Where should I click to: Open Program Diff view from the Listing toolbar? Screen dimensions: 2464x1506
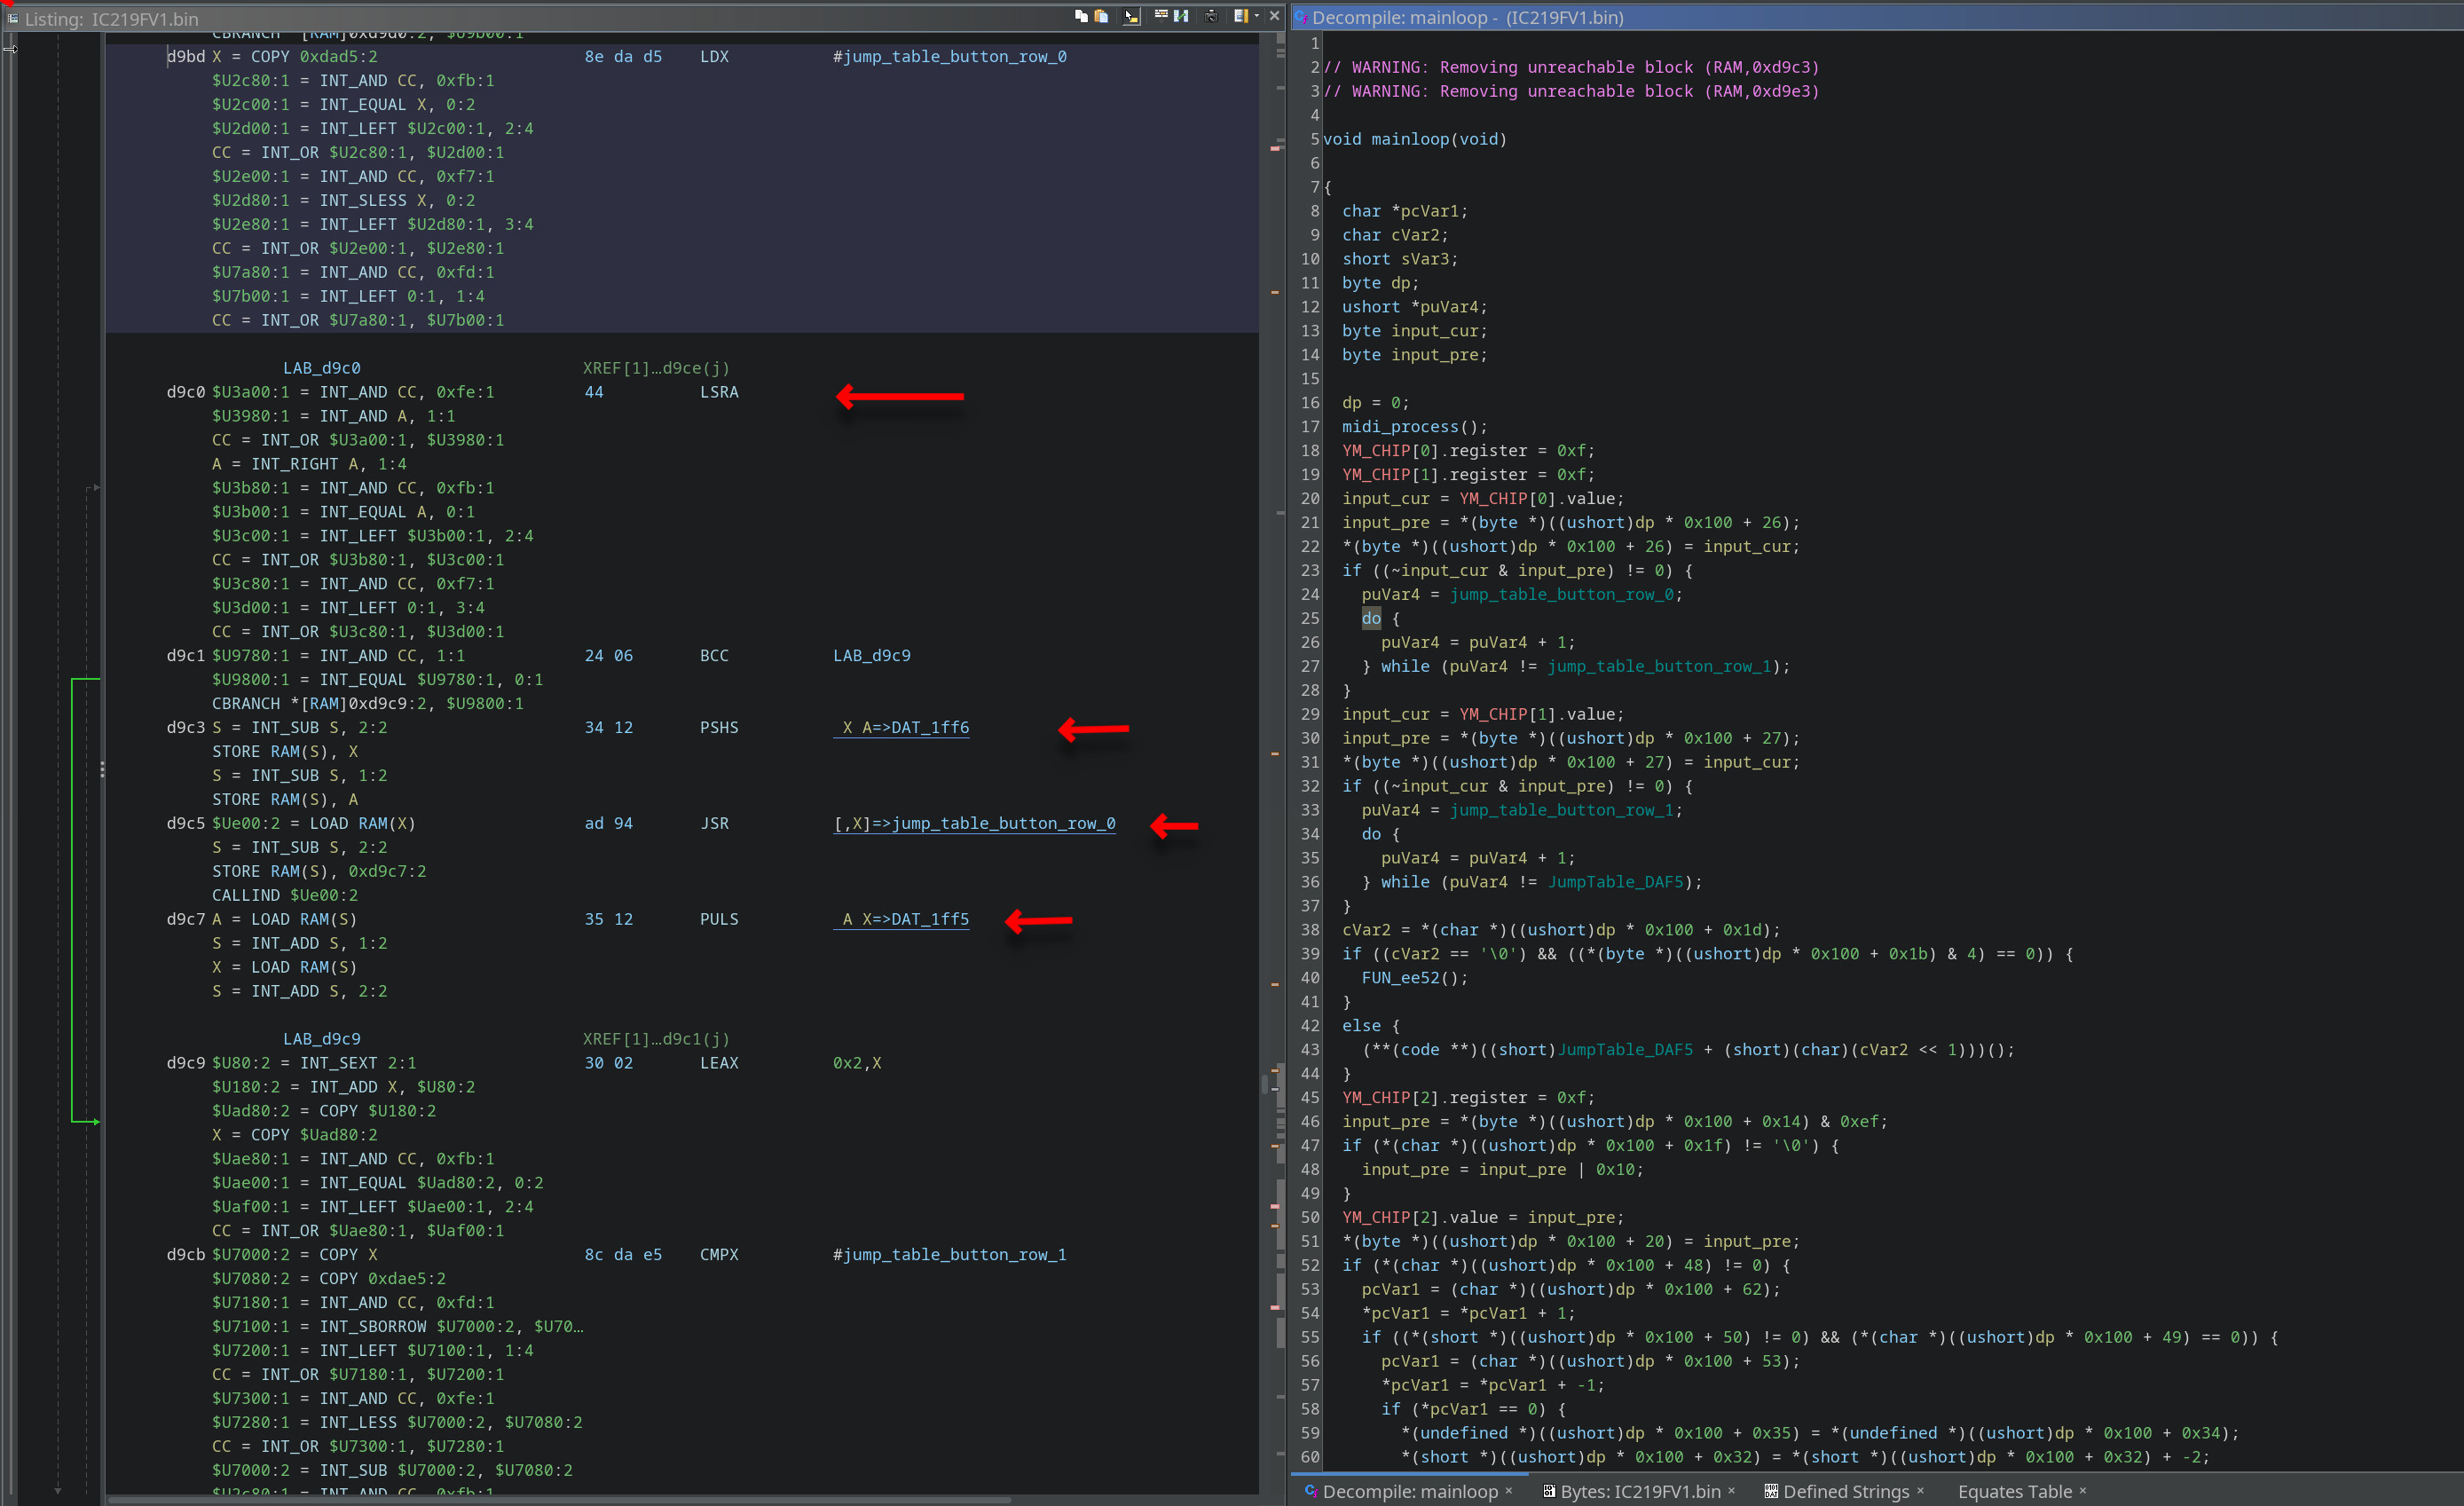click(1181, 17)
